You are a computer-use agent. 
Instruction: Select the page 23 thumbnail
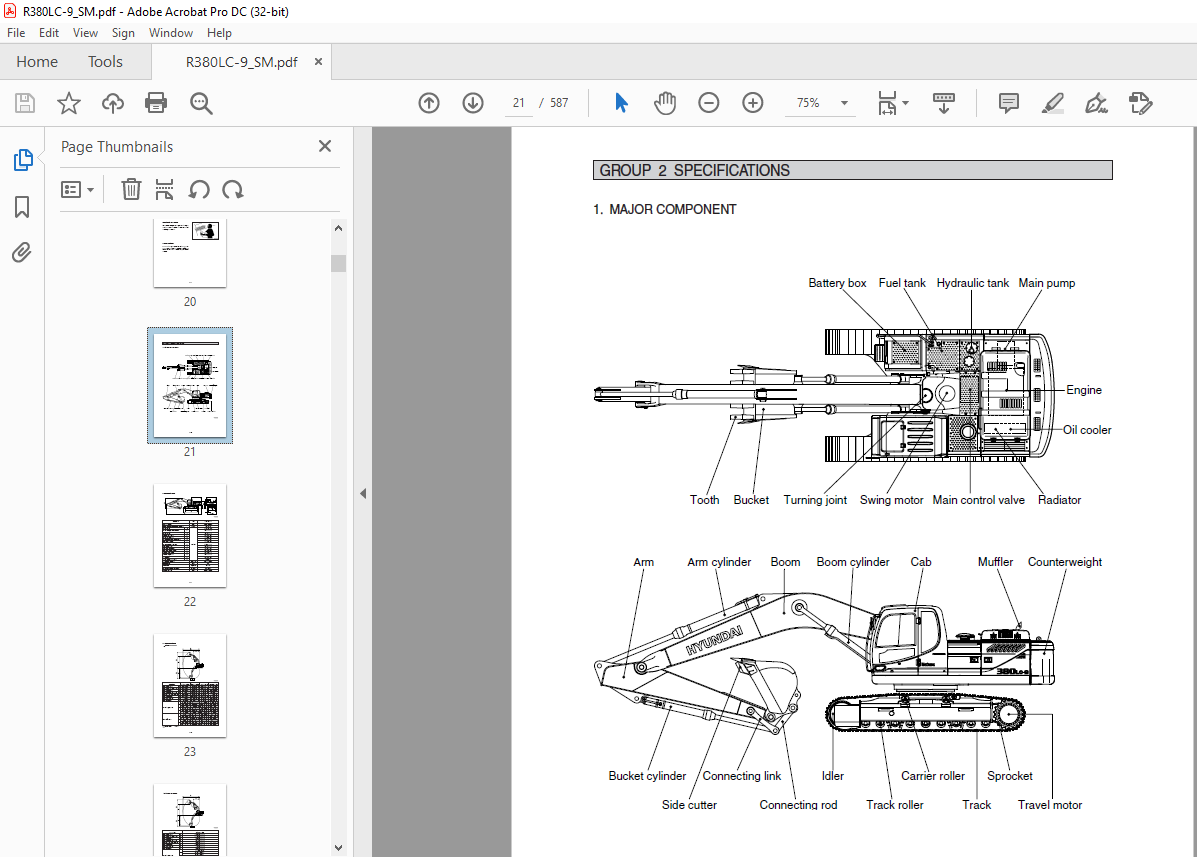click(190, 686)
